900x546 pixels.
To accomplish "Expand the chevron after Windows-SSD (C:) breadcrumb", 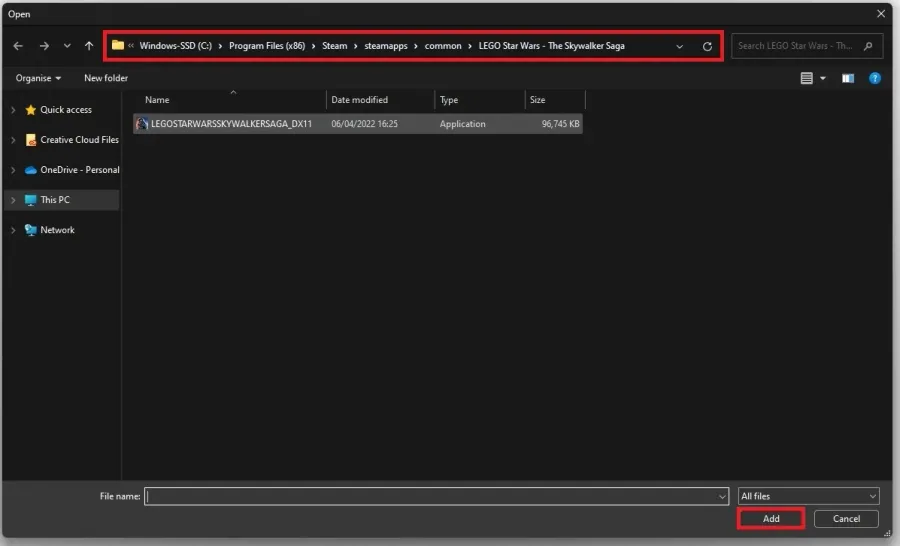I will pos(220,46).
